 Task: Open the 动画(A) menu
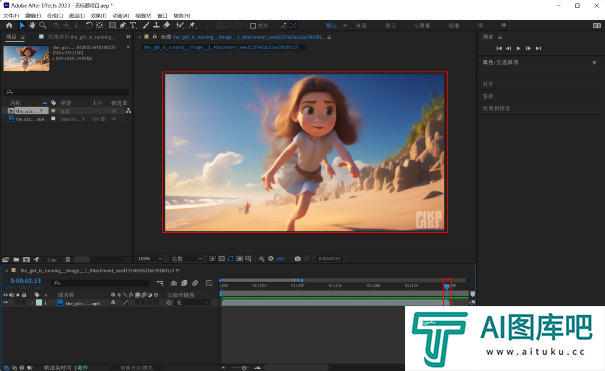(x=121, y=15)
